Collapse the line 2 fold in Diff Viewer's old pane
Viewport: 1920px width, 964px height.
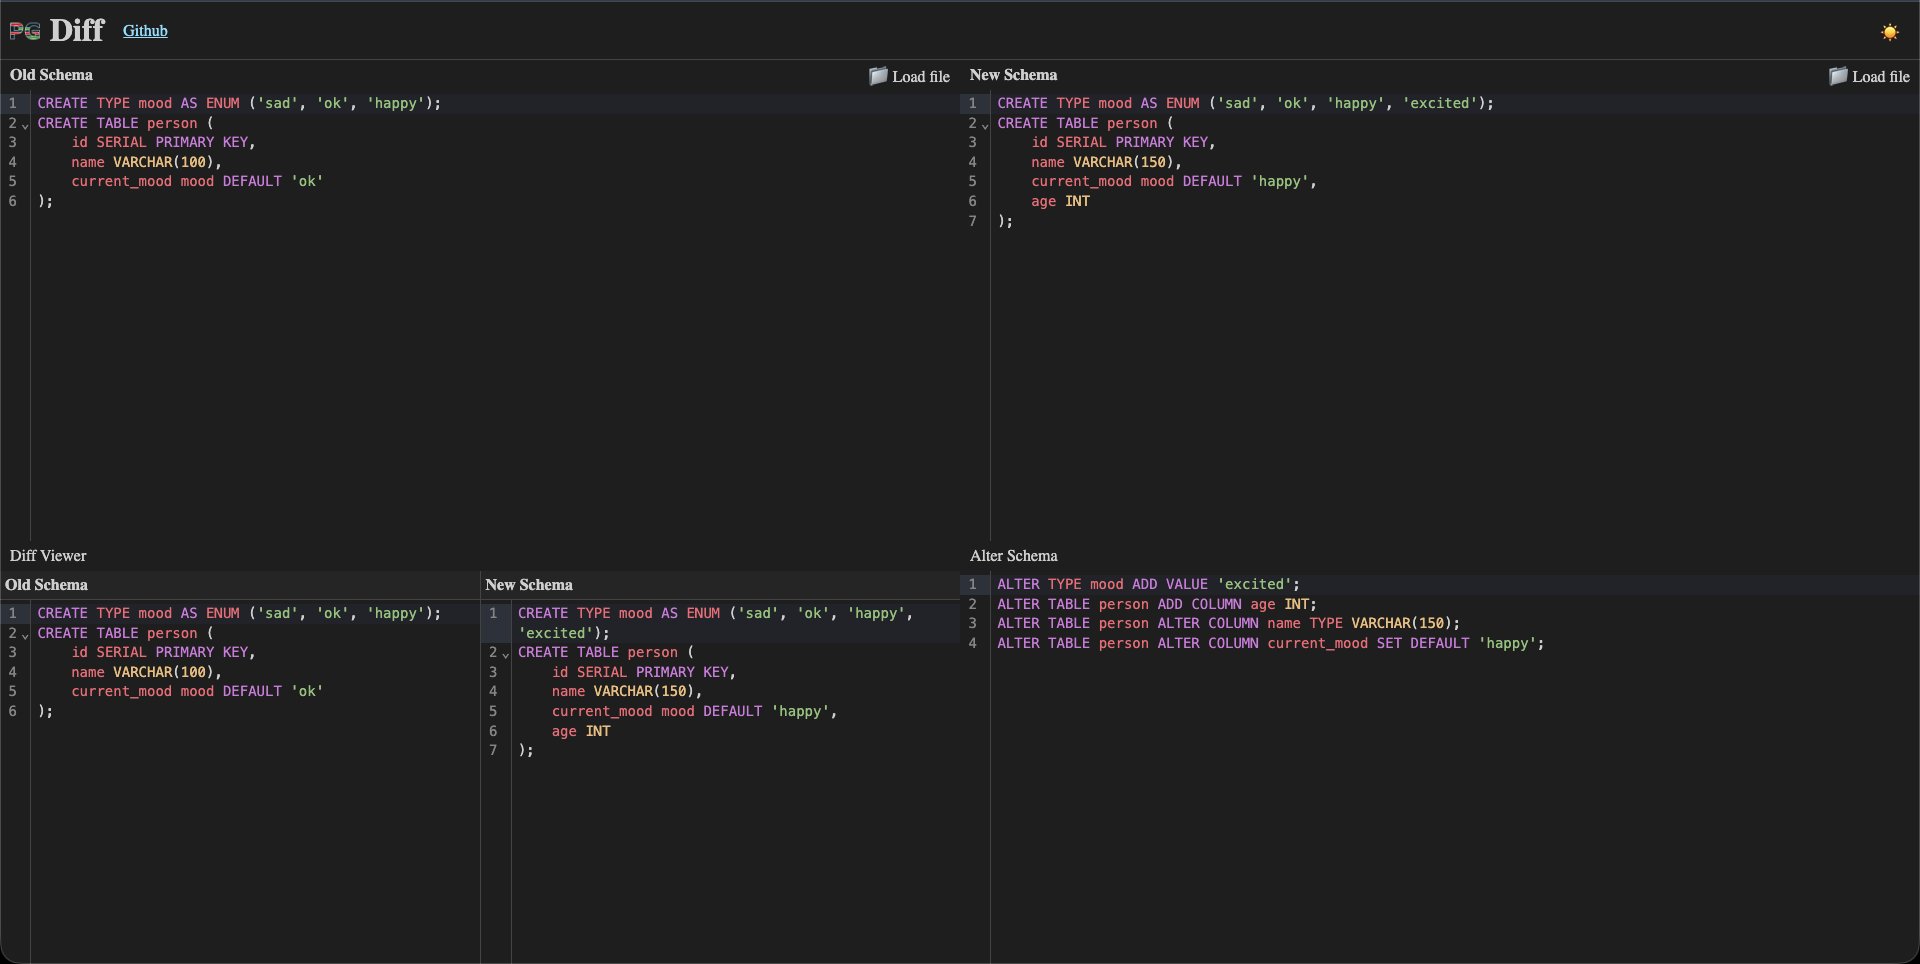pyautogui.click(x=25, y=636)
